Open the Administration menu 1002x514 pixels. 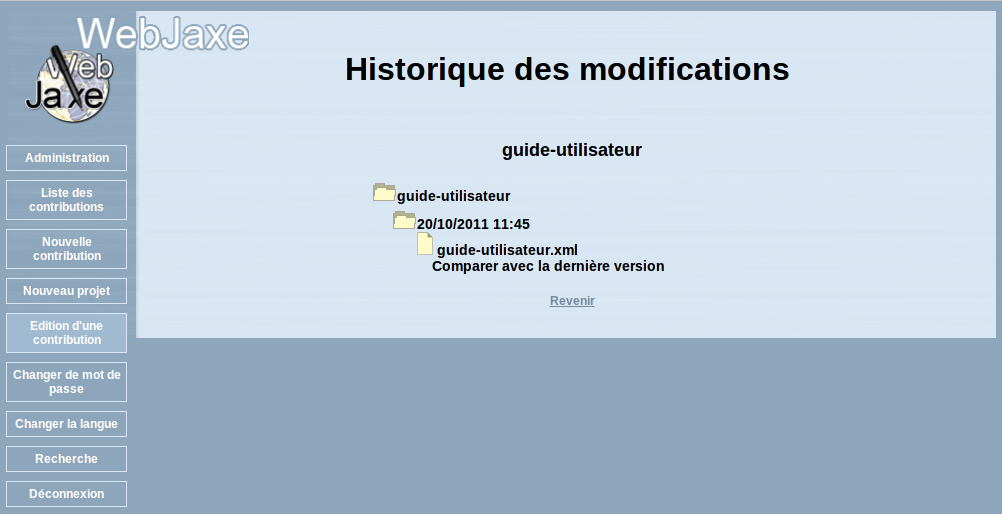[67, 158]
